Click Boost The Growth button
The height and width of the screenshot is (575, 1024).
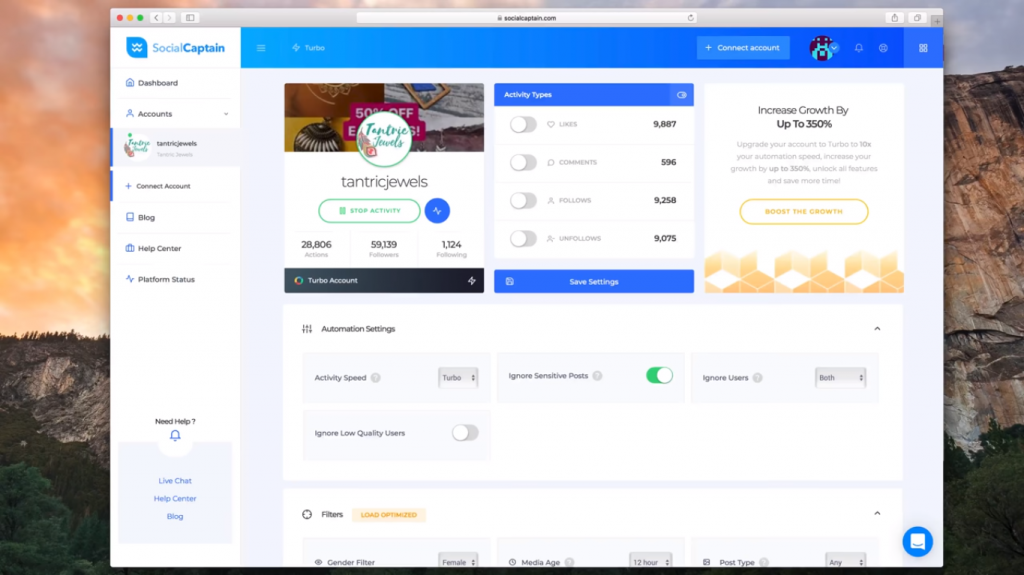coord(804,212)
